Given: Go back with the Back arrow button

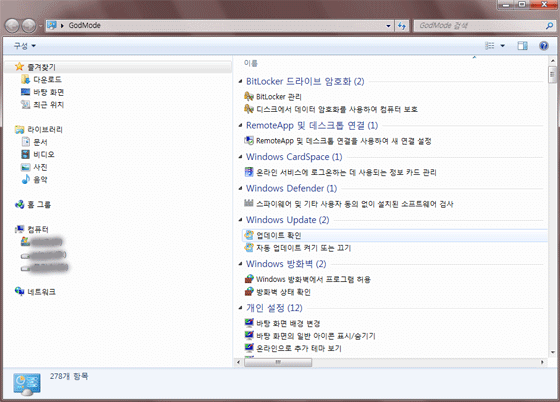Looking at the screenshot, I should [12, 26].
